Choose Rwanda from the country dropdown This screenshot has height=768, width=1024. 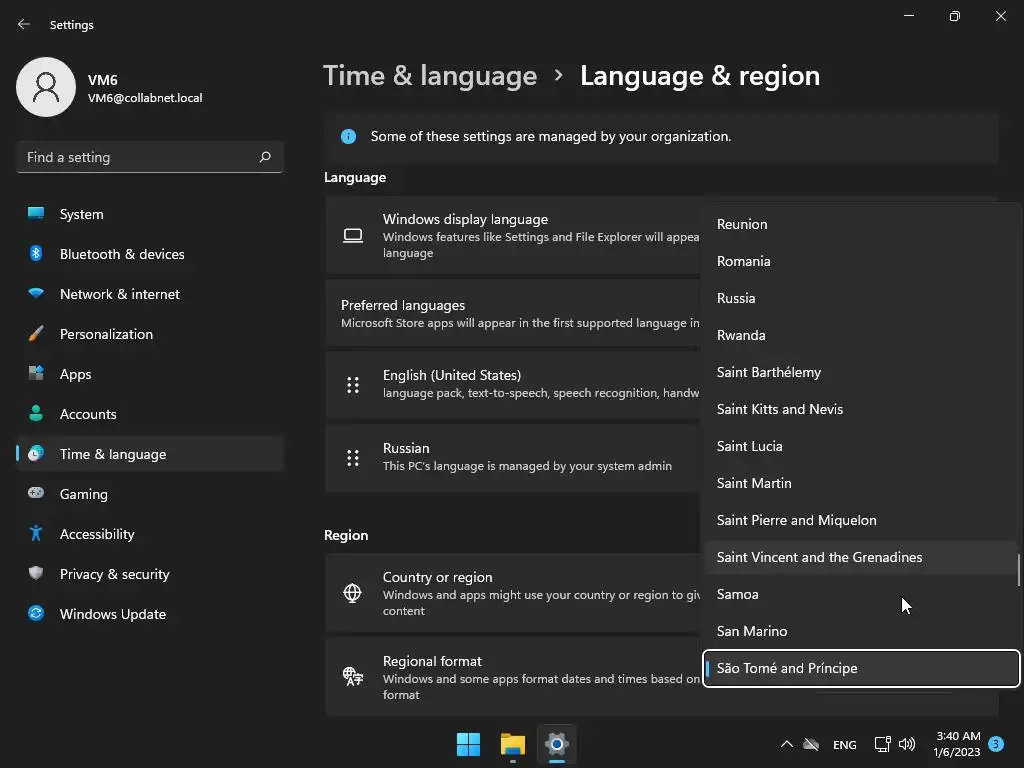click(861, 335)
